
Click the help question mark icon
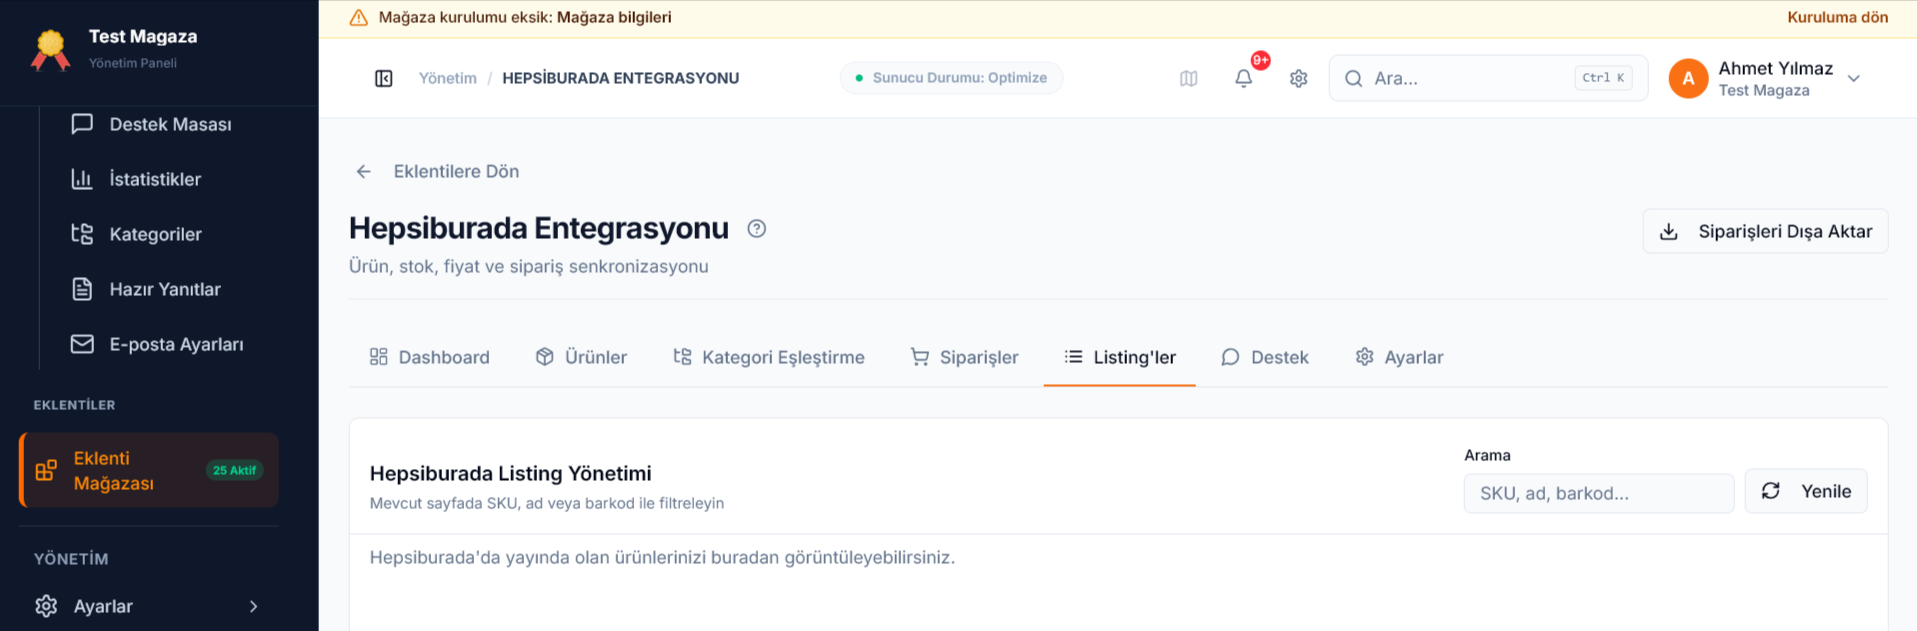tap(757, 229)
